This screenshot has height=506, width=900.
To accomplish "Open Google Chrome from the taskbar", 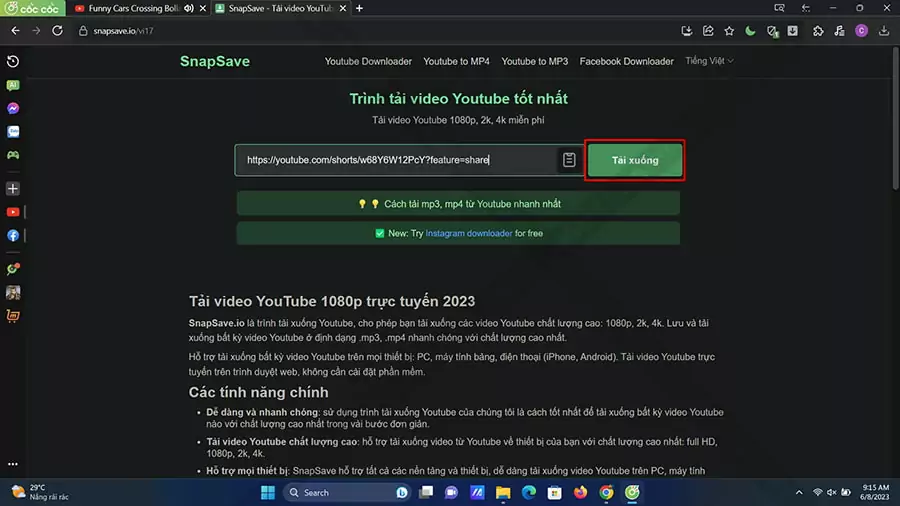I will (x=606, y=492).
